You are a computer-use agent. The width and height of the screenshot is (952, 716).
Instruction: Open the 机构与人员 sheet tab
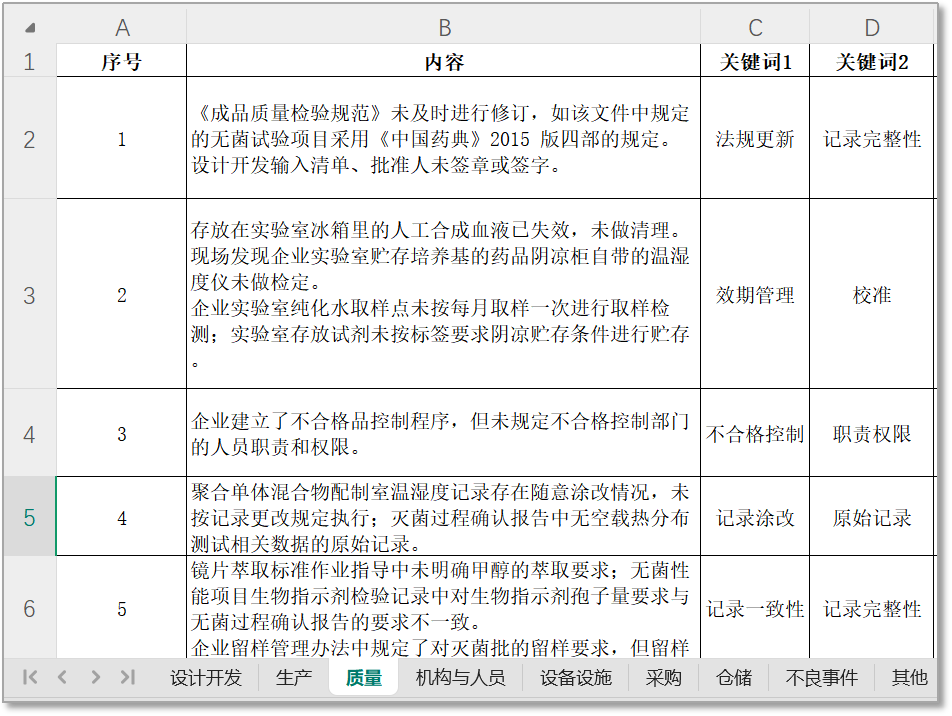coord(461,677)
